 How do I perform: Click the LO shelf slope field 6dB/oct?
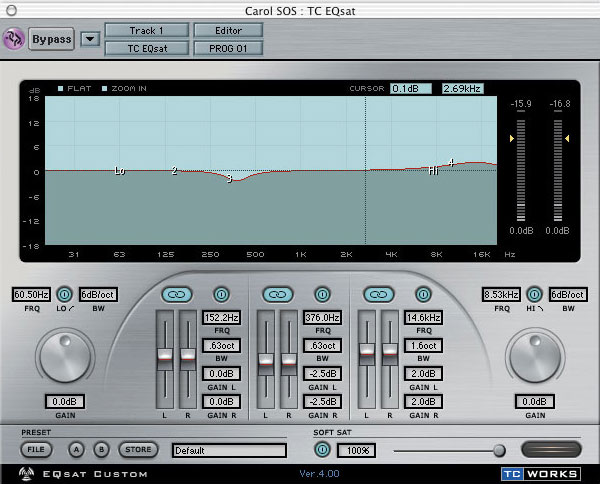(x=98, y=294)
